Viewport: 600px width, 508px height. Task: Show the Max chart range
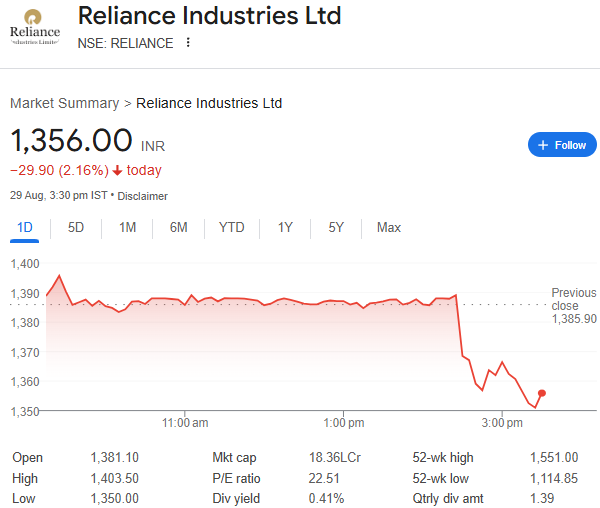(x=388, y=227)
